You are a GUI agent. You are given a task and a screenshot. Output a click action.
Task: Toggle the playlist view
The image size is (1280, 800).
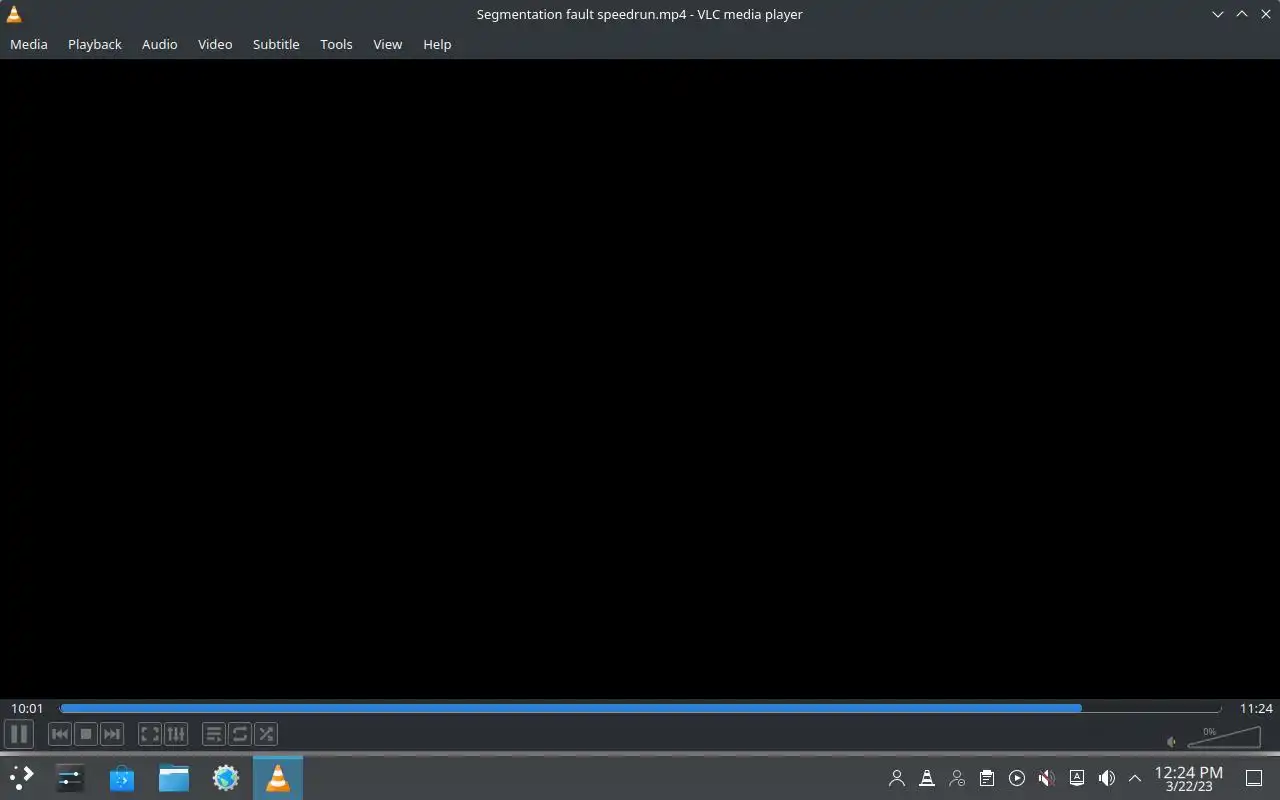click(x=214, y=734)
